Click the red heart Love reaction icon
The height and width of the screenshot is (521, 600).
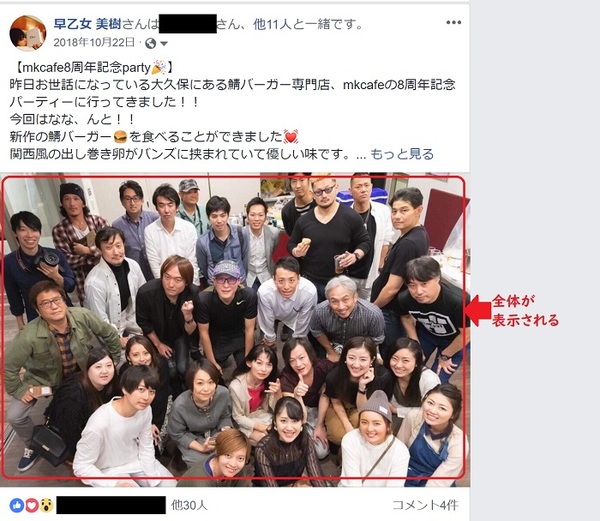[31, 505]
